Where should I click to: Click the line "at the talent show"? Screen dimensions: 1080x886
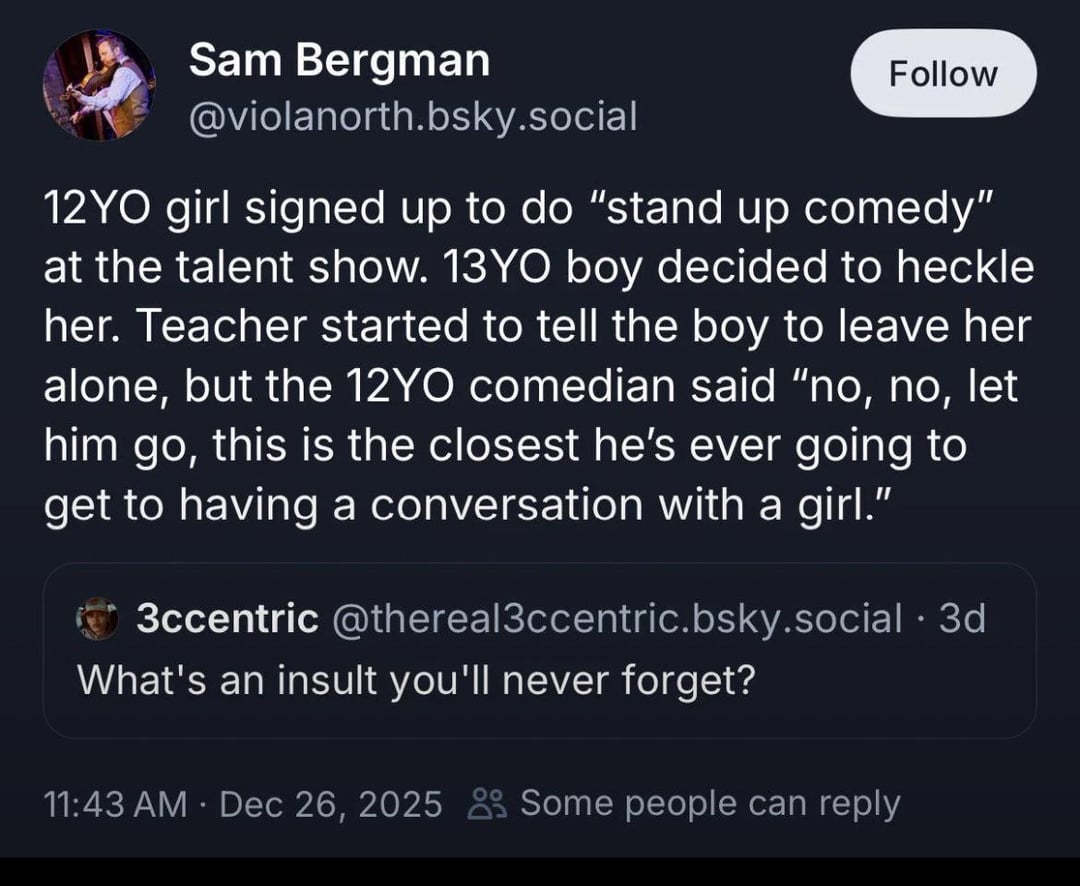tap(240, 268)
